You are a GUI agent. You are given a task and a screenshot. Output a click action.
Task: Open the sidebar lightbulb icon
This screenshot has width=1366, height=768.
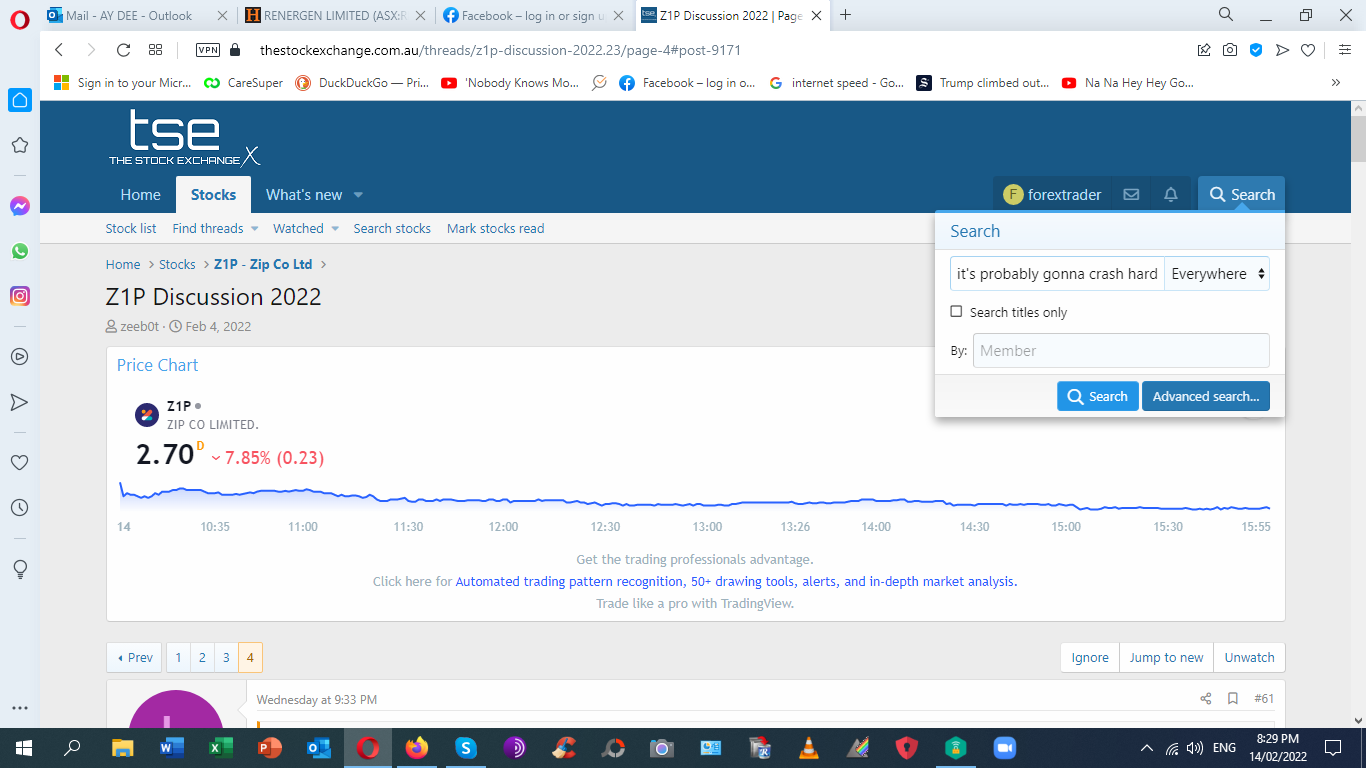pyautogui.click(x=19, y=569)
